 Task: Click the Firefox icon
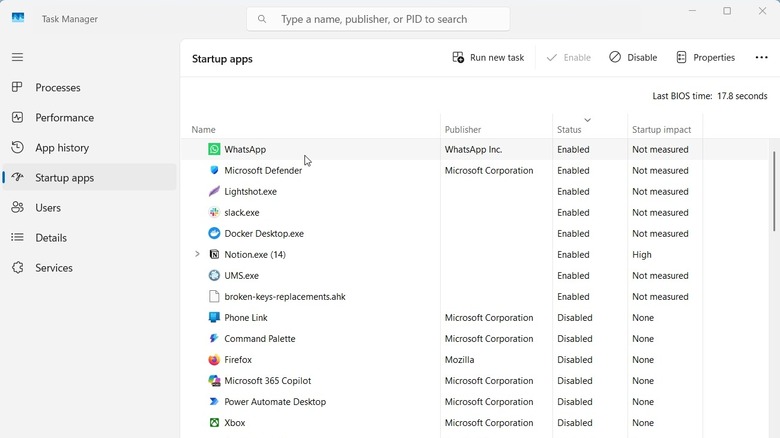[x=214, y=359]
